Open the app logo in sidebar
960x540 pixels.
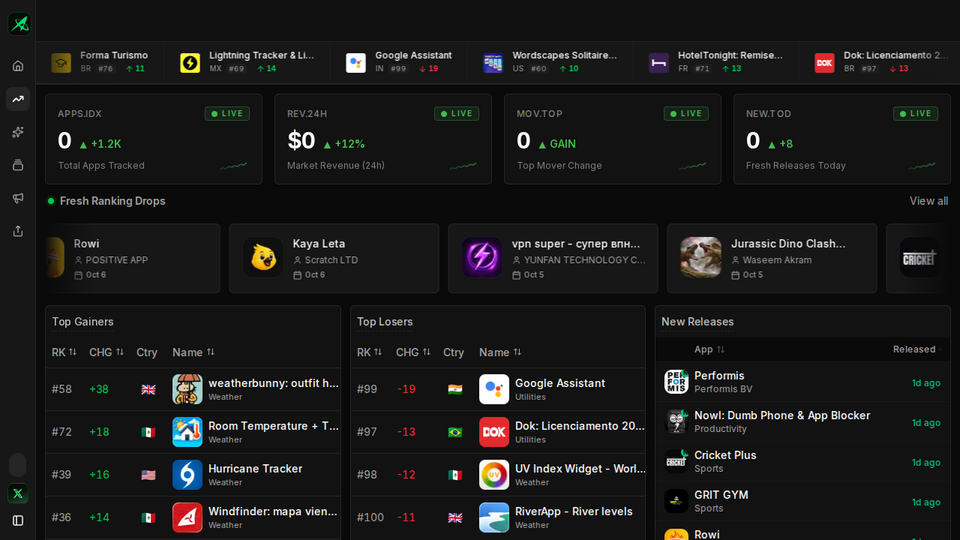click(19, 24)
